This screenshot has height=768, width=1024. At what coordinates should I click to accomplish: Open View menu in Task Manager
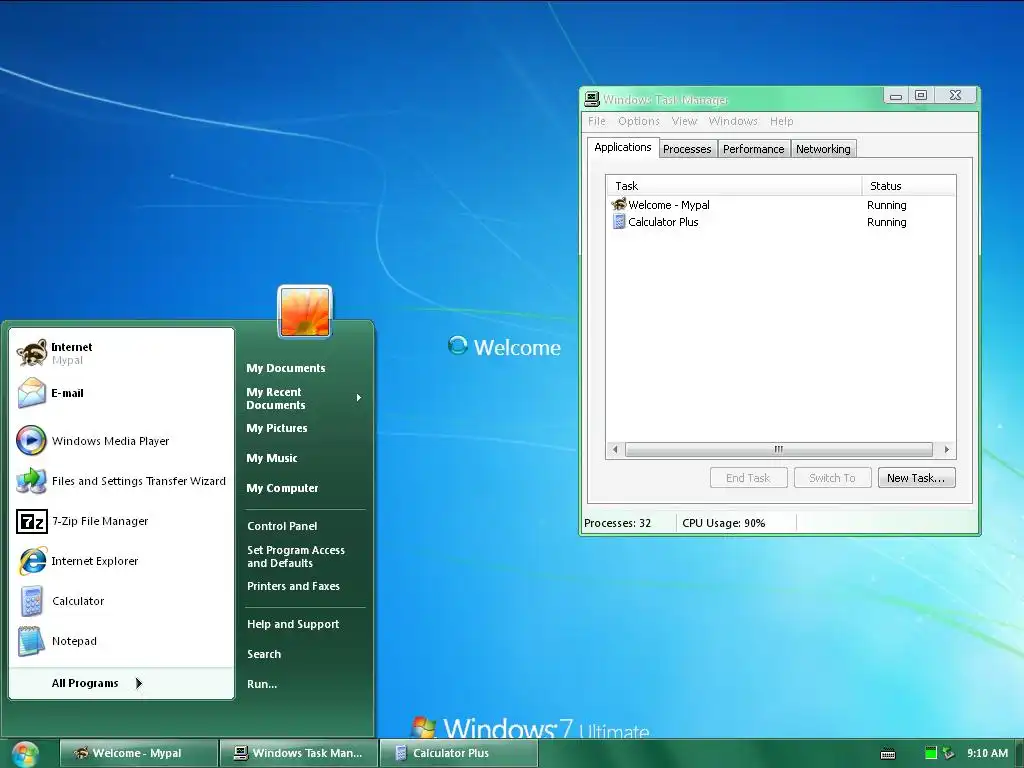[684, 121]
